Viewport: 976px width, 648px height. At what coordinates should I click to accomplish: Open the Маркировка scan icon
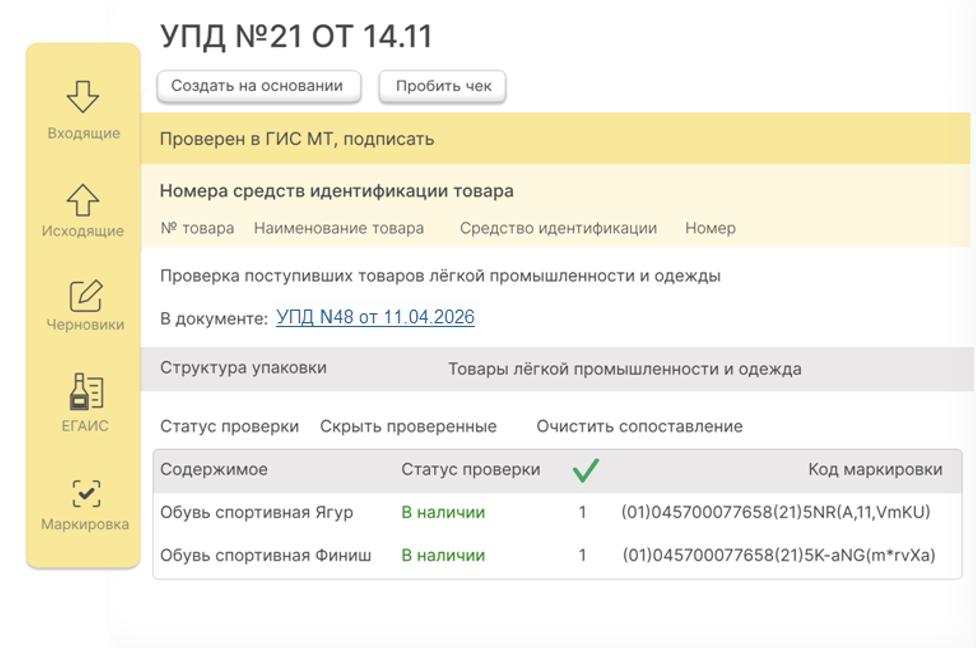coord(85,494)
